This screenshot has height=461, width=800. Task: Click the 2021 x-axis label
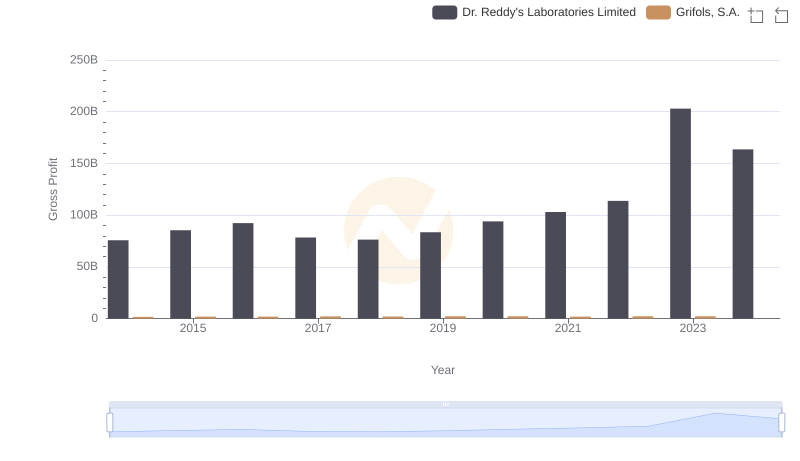pyautogui.click(x=568, y=328)
